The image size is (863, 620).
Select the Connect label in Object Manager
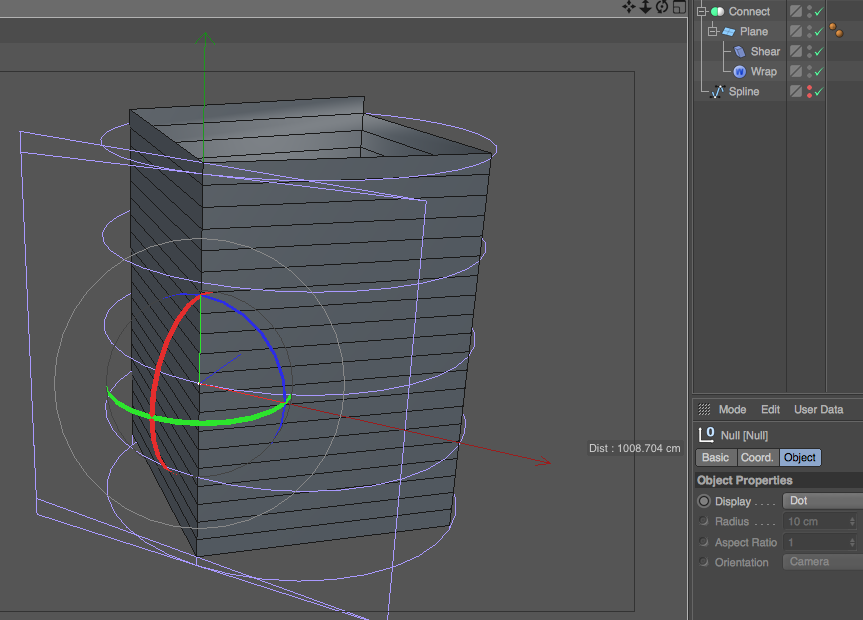pyautogui.click(x=749, y=12)
